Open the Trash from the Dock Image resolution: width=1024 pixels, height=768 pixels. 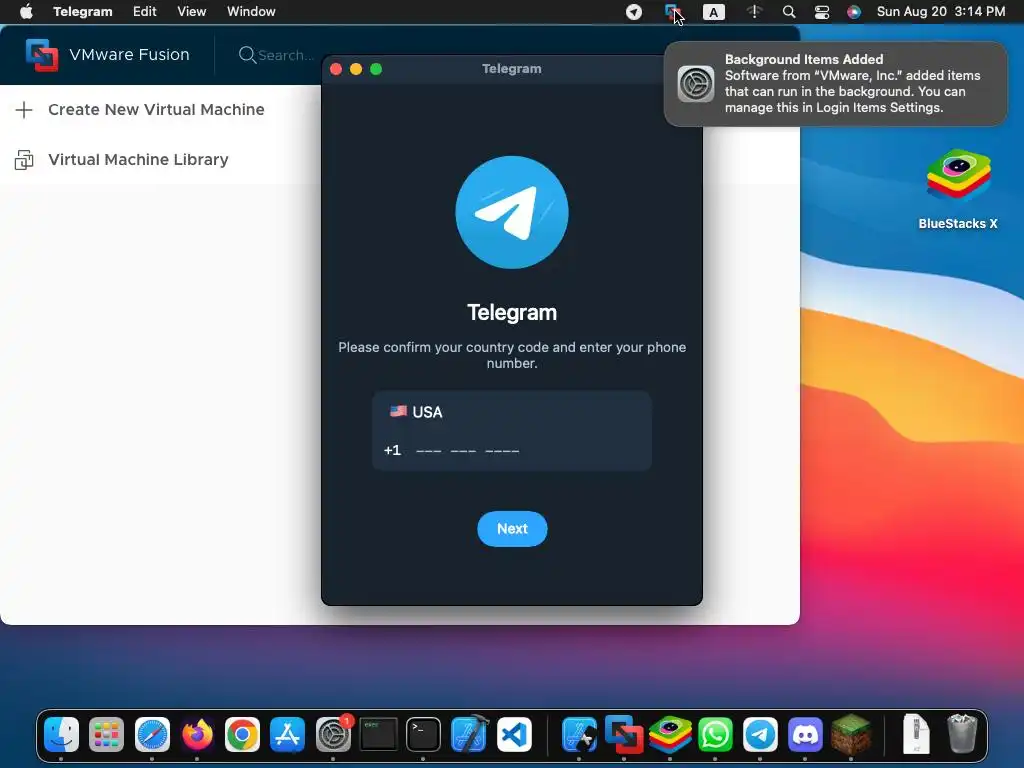(x=962, y=734)
